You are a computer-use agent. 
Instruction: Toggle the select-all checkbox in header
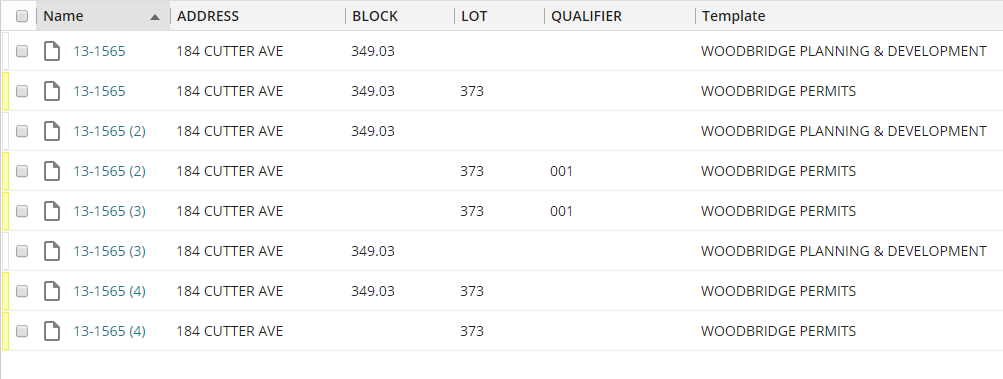[22, 16]
